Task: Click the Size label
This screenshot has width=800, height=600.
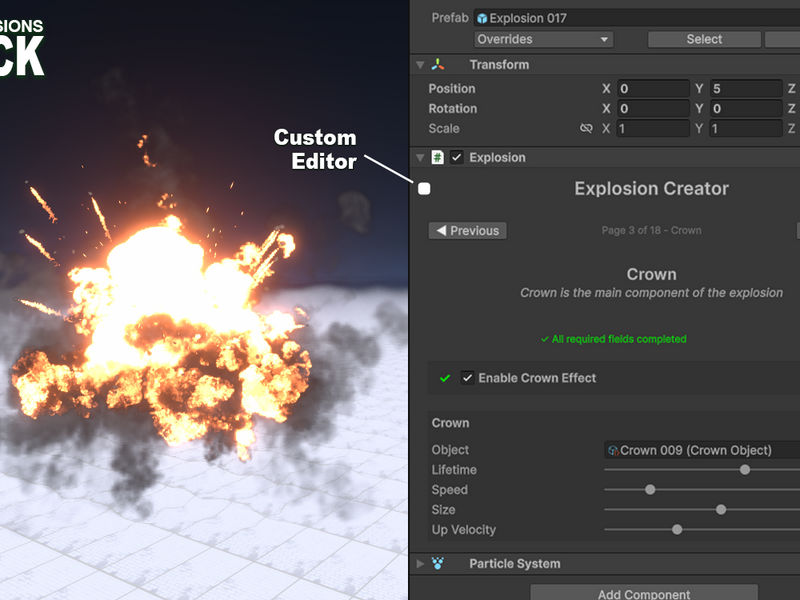Action: tap(443, 509)
